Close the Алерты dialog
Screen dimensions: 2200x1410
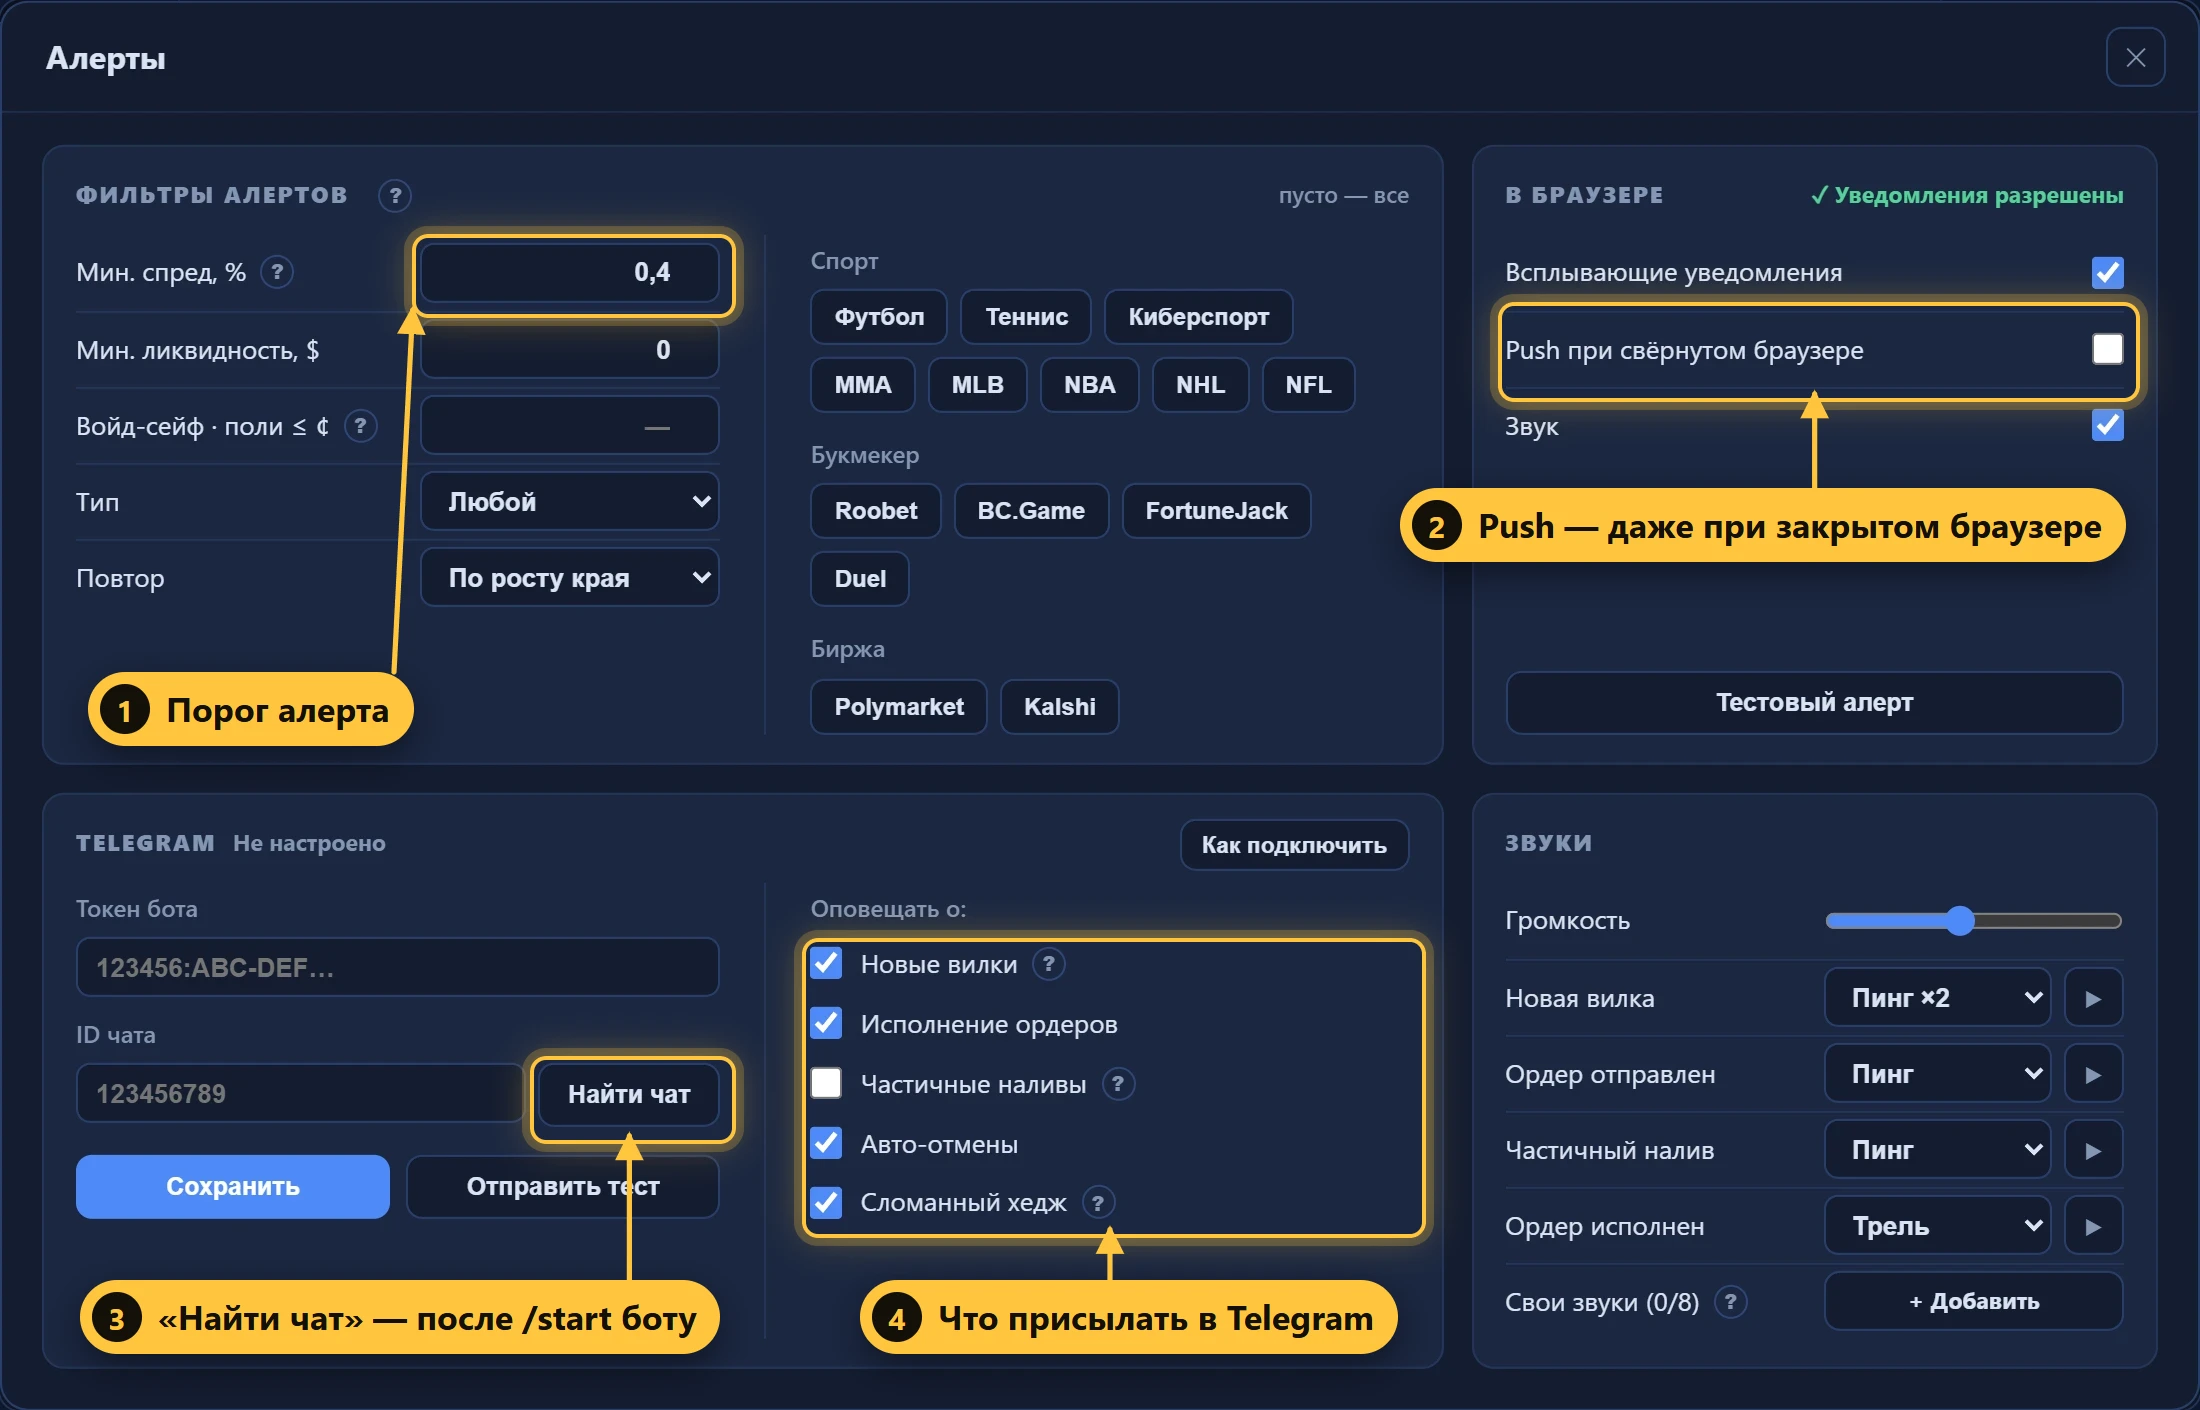[2135, 58]
